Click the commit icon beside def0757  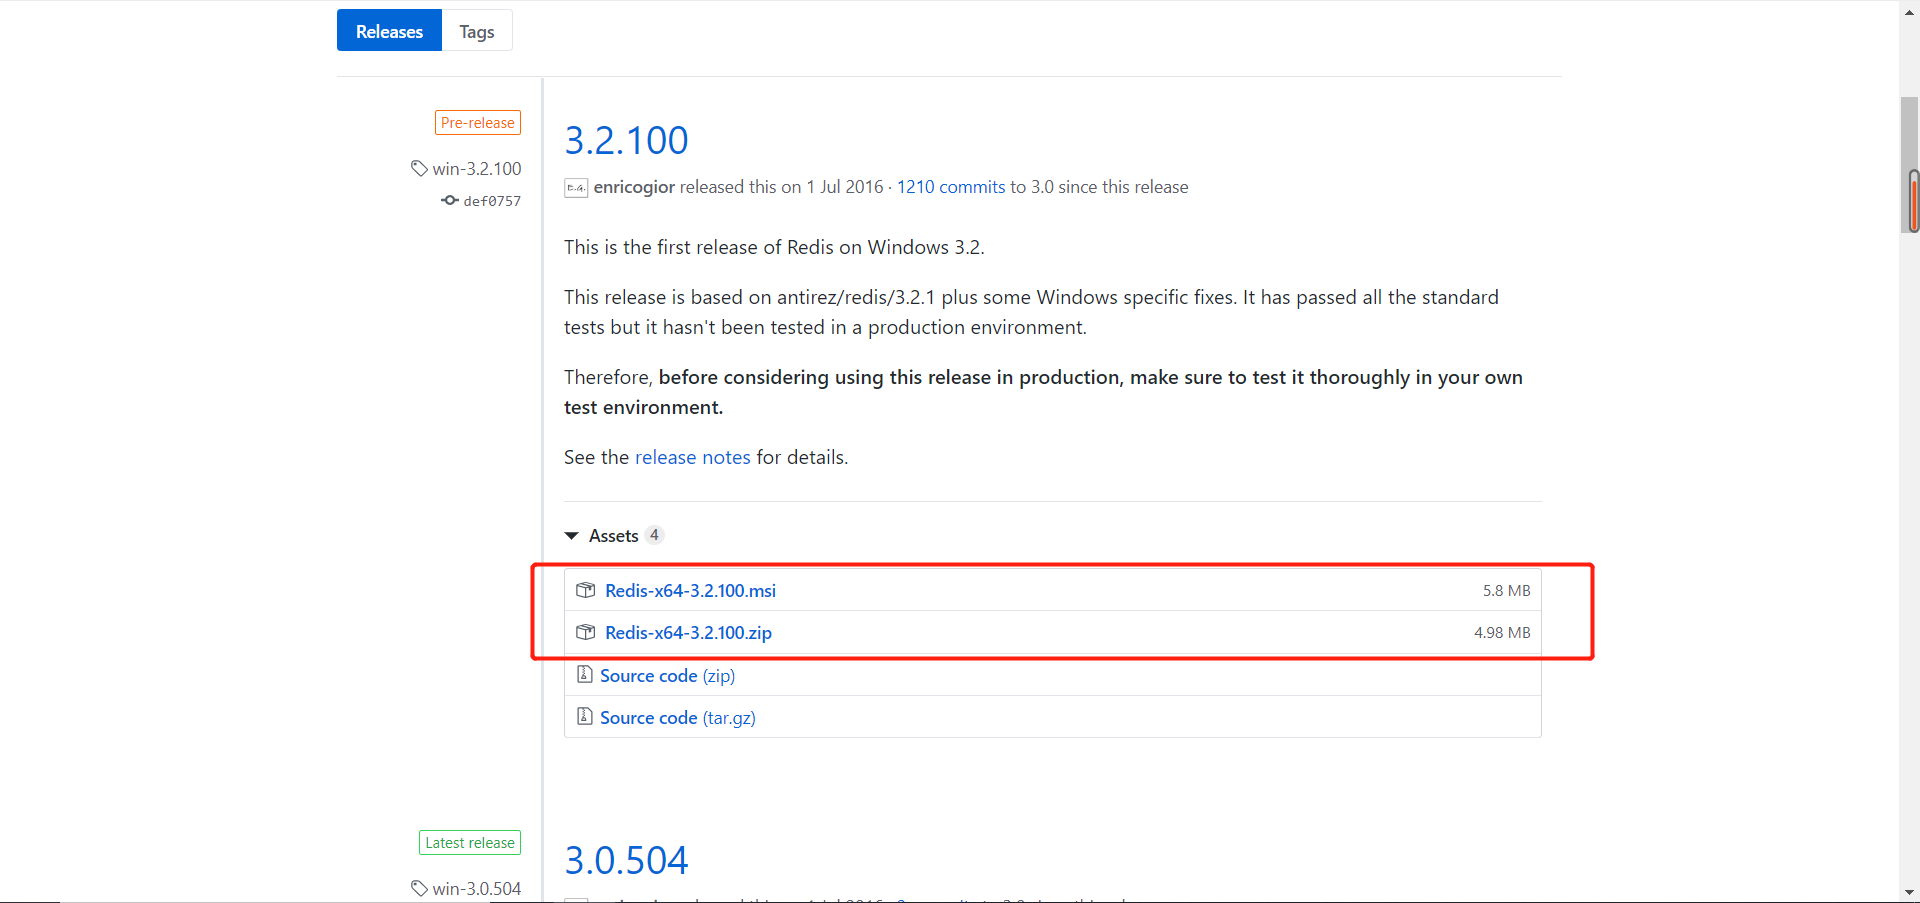pyautogui.click(x=450, y=200)
